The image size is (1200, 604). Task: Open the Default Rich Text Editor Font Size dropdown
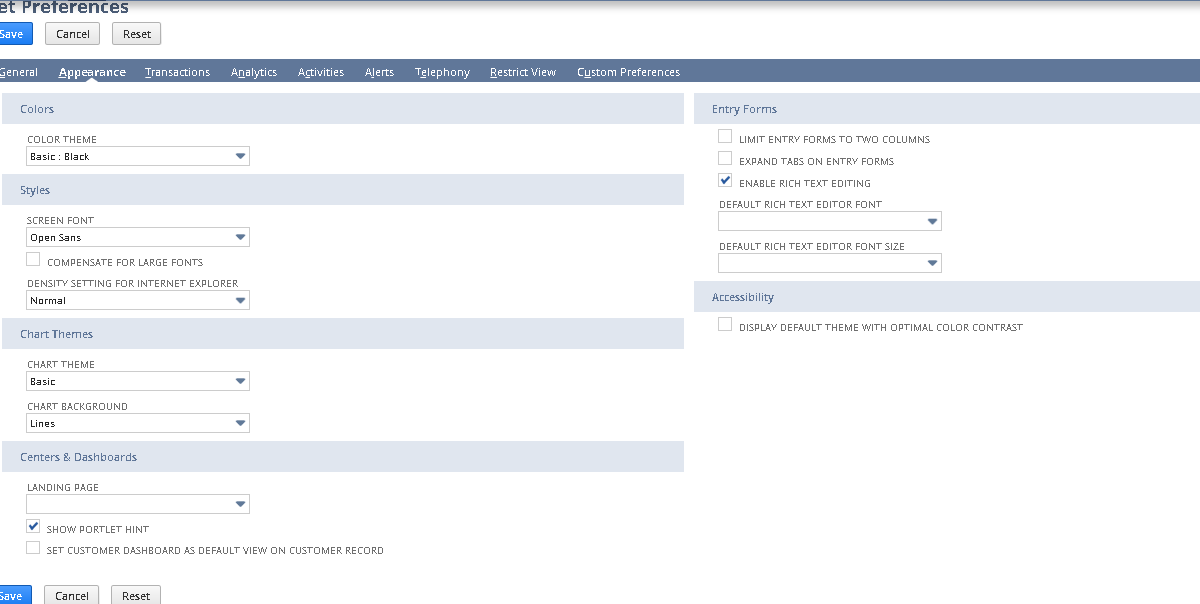[933, 262]
